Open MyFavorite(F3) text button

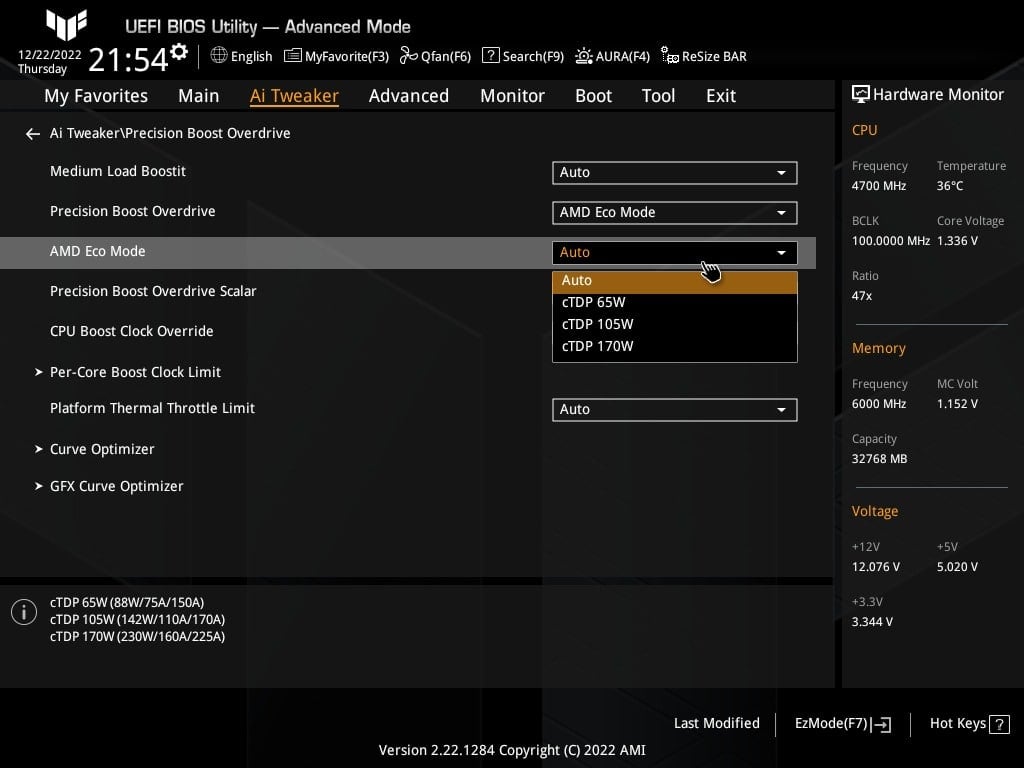click(x=347, y=57)
